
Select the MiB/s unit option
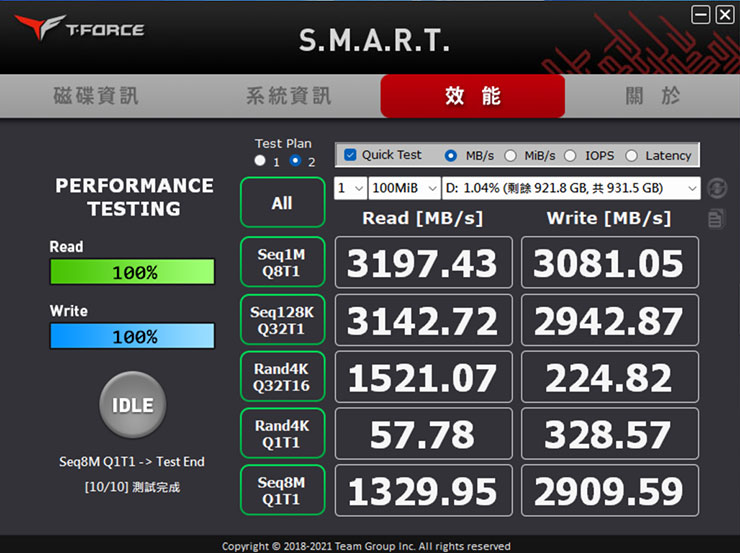point(510,155)
